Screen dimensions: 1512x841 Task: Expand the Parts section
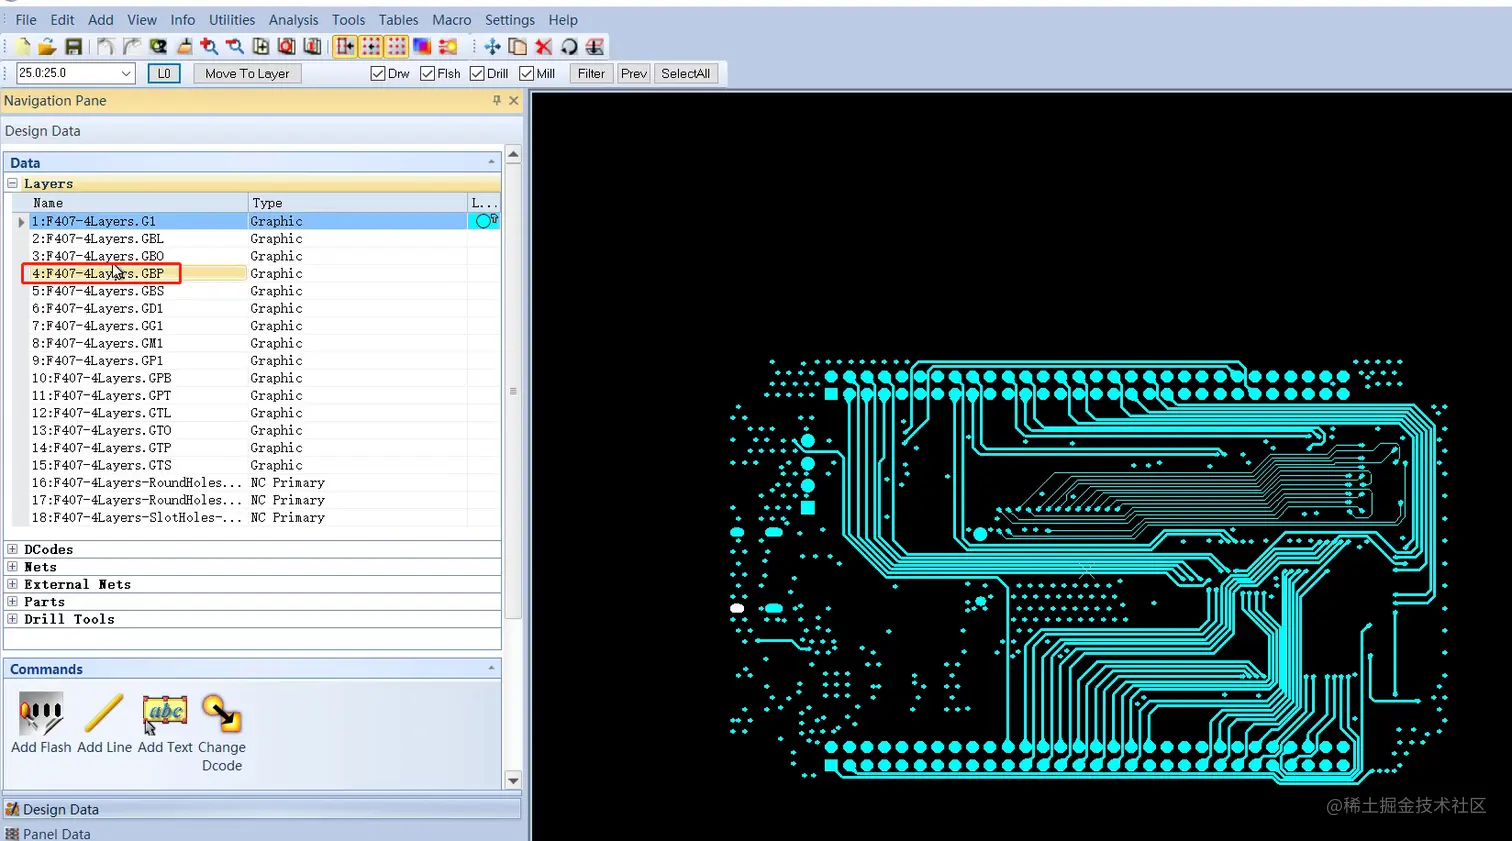point(12,601)
